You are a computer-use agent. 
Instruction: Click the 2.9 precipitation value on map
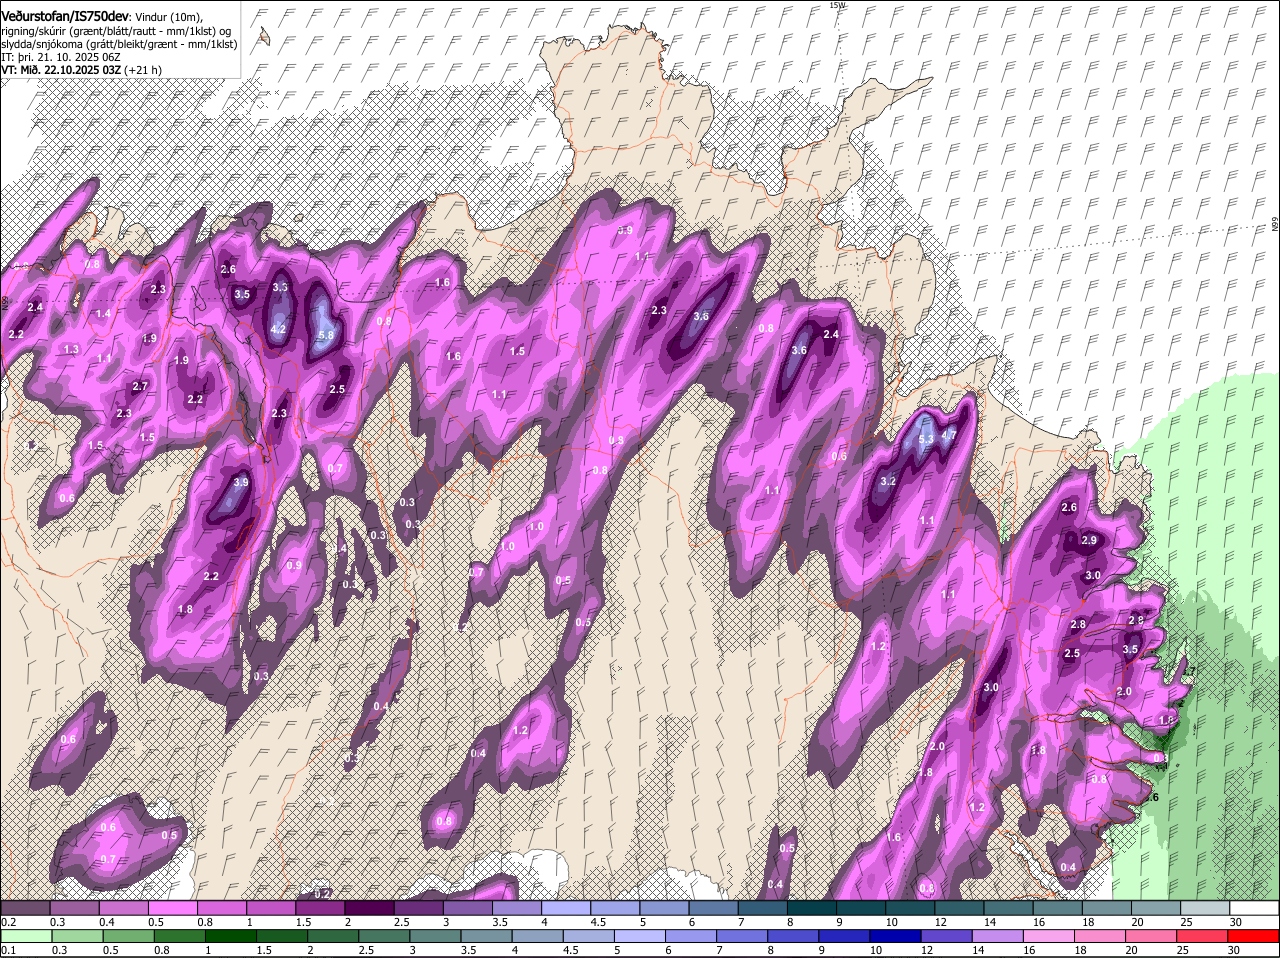(1090, 540)
